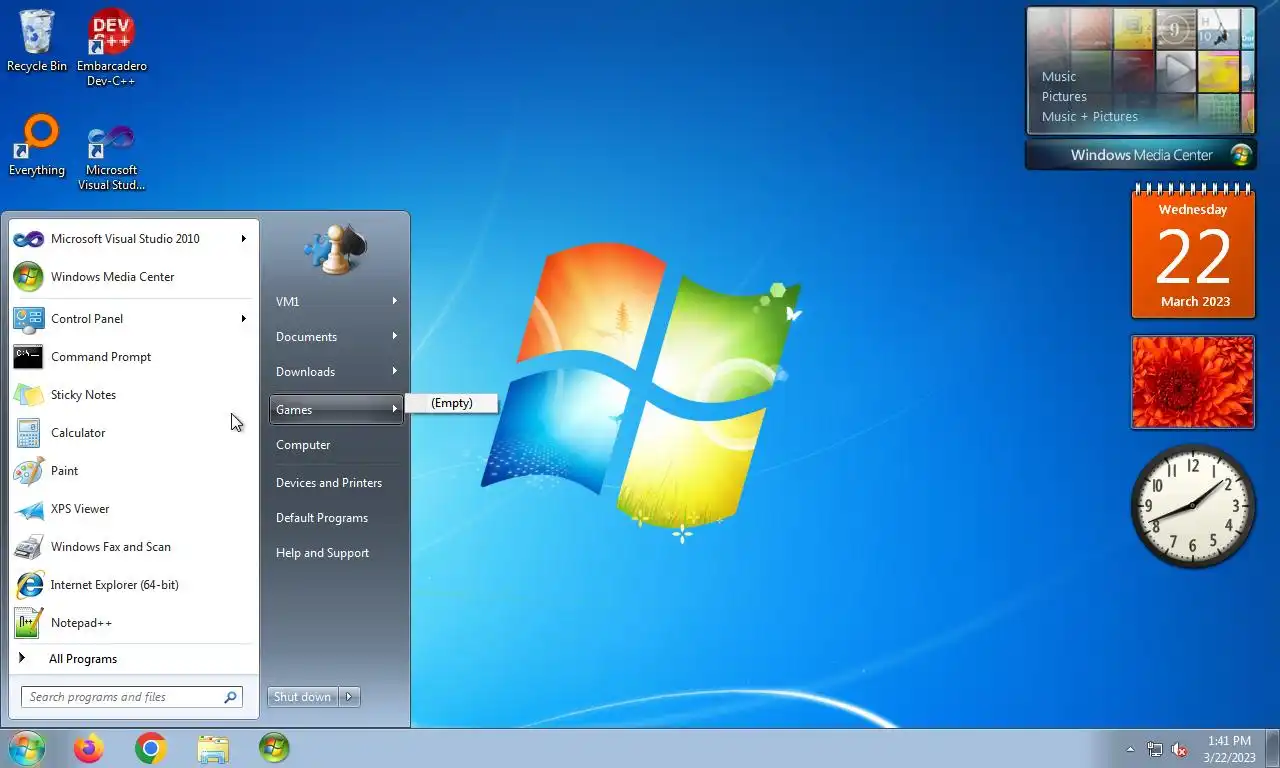Expand the Downloads submenu arrow
The image size is (1280, 768).
(395, 371)
